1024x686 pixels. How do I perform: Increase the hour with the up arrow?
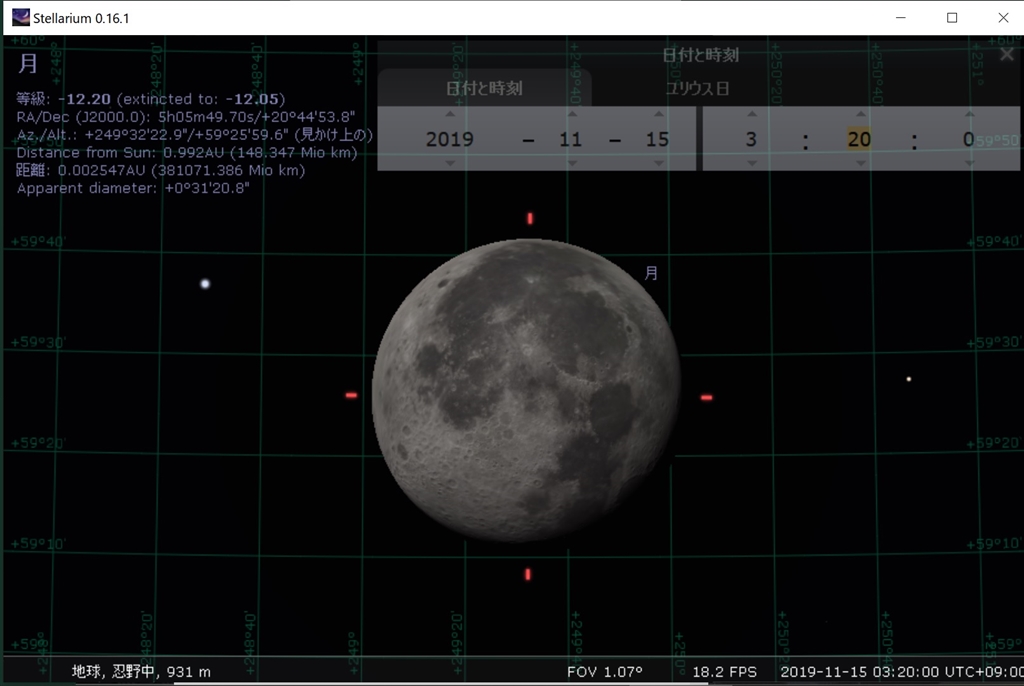[752, 114]
